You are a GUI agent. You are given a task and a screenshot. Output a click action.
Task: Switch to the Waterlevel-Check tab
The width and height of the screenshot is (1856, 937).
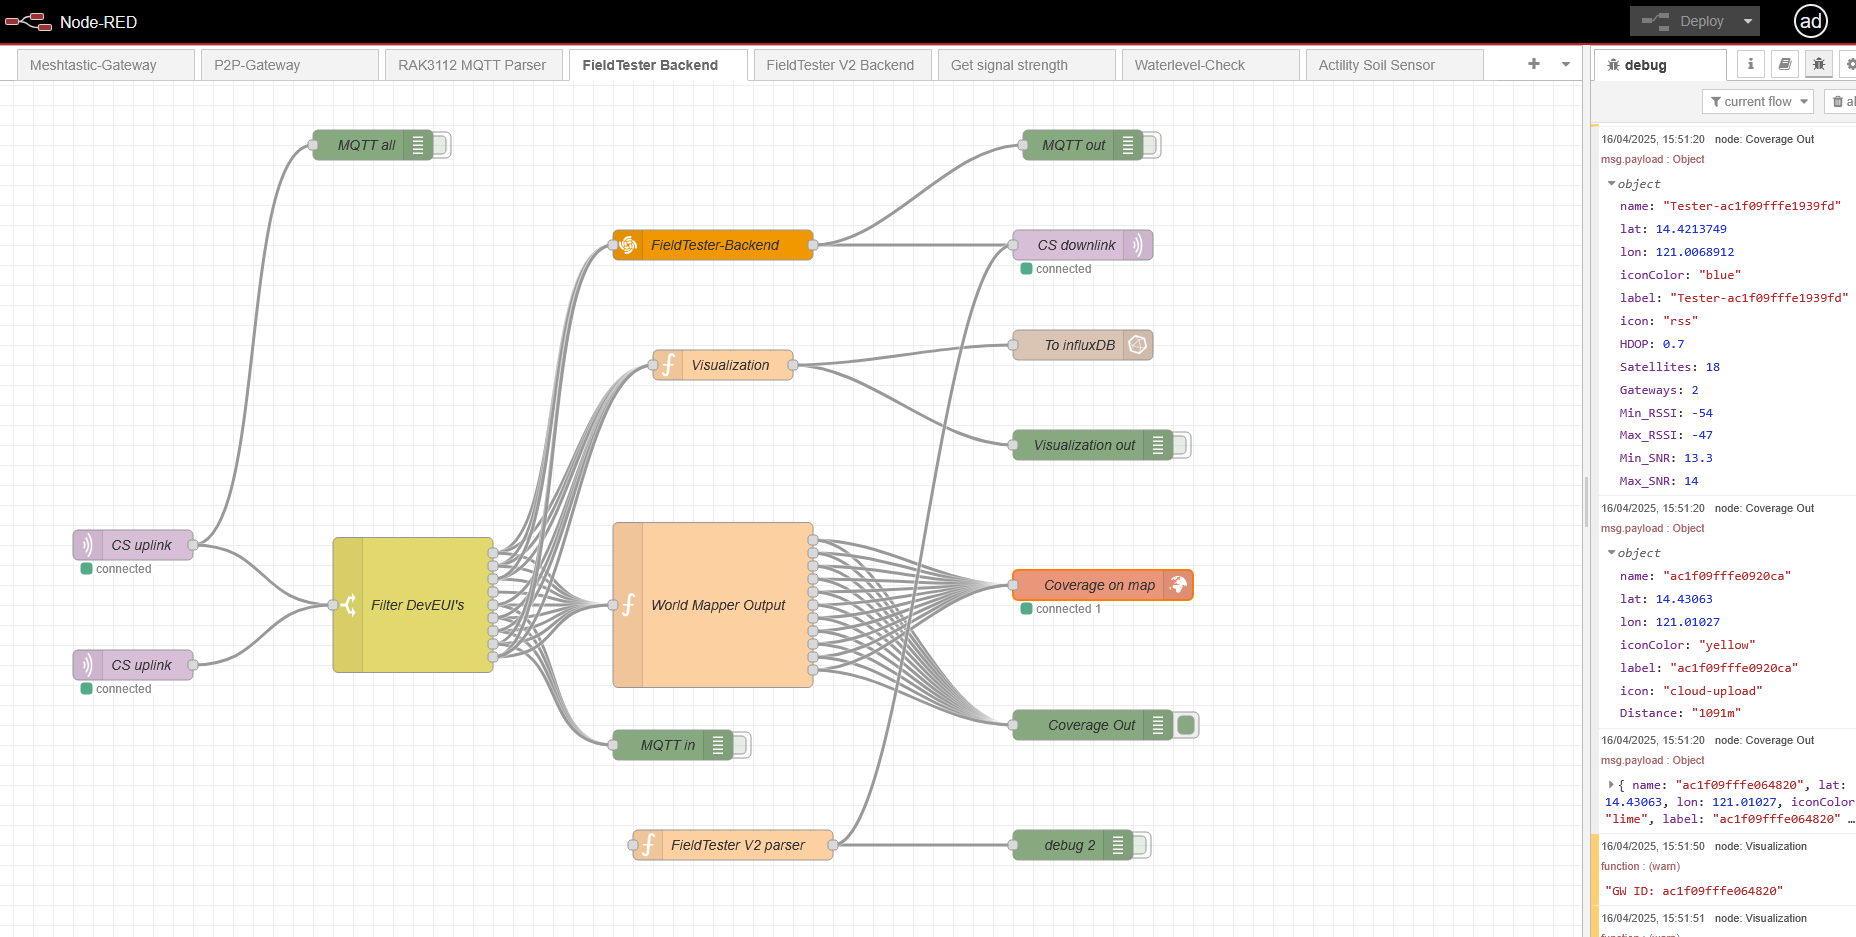(x=1189, y=65)
